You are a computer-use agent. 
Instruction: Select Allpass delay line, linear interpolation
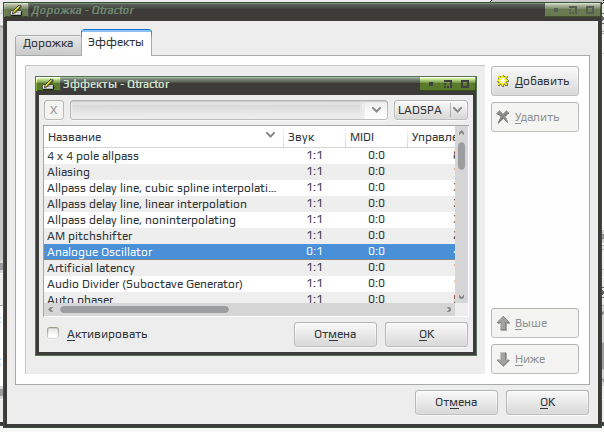(249, 204)
